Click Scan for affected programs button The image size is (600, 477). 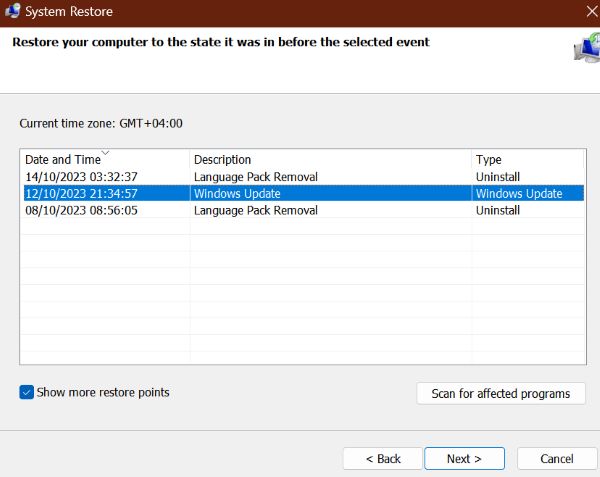pos(501,394)
